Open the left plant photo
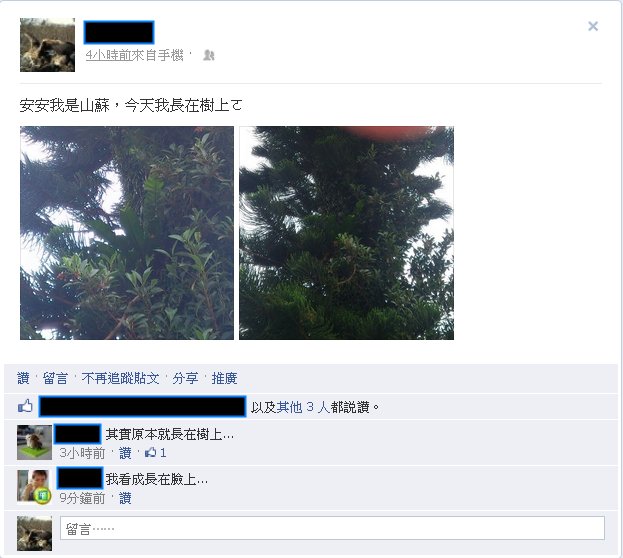Image resolution: width=623 pixels, height=558 pixels. click(x=127, y=233)
